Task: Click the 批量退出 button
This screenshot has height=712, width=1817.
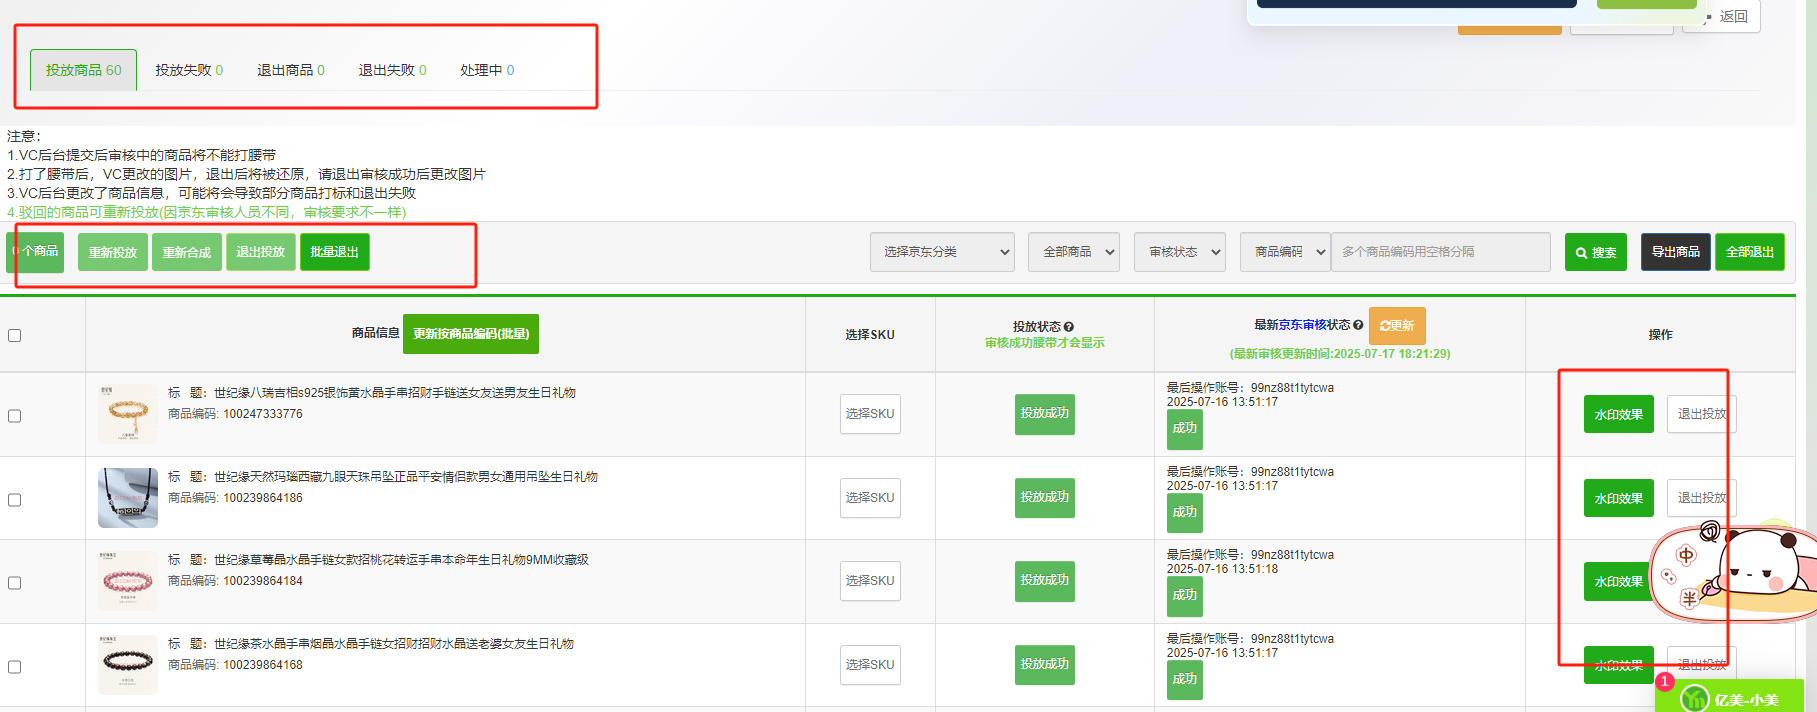Action: [x=334, y=252]
